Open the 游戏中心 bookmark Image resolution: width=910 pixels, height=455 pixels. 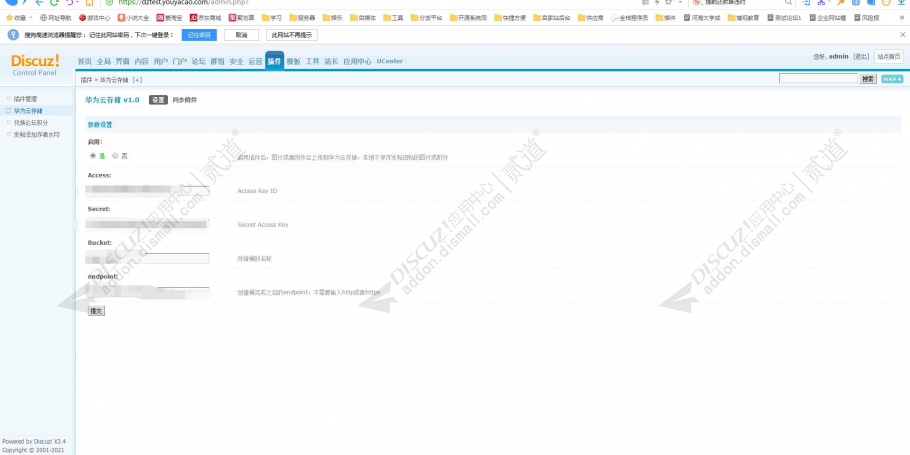[x=95, y=18]
